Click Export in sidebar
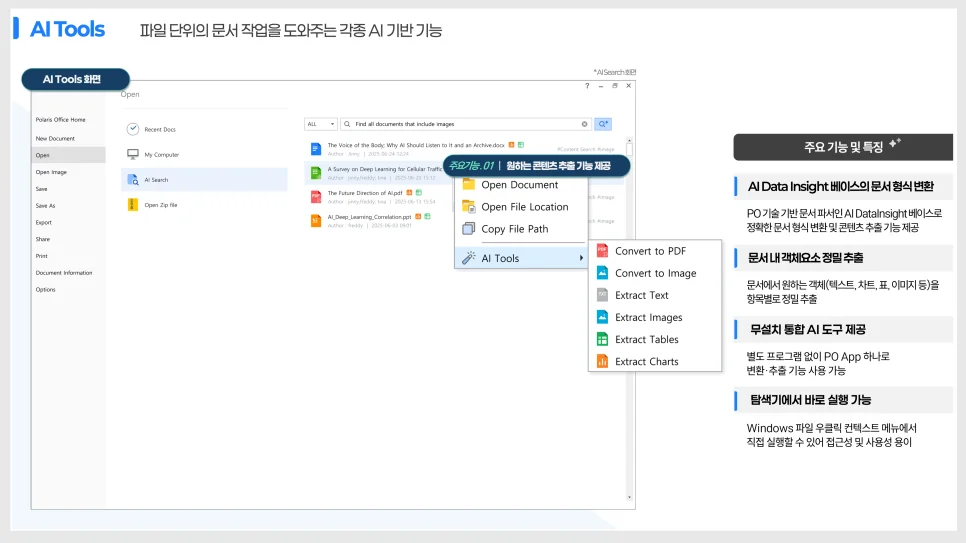Screen dimensions: 966x543 coord(43,222)
